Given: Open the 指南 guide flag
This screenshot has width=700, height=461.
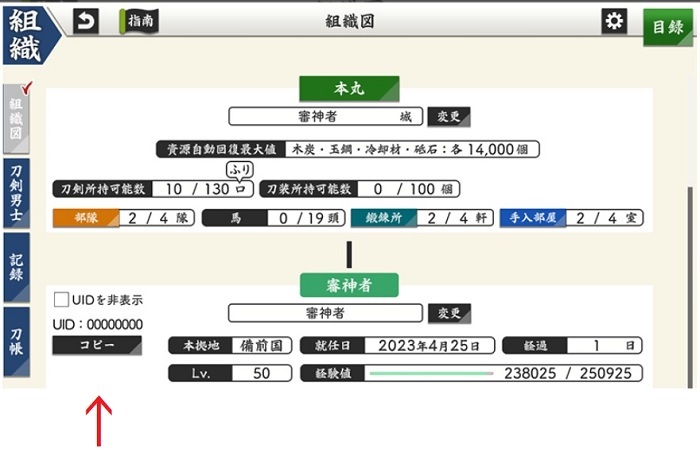Looking at the screenshot, I should tap(139, 21).
